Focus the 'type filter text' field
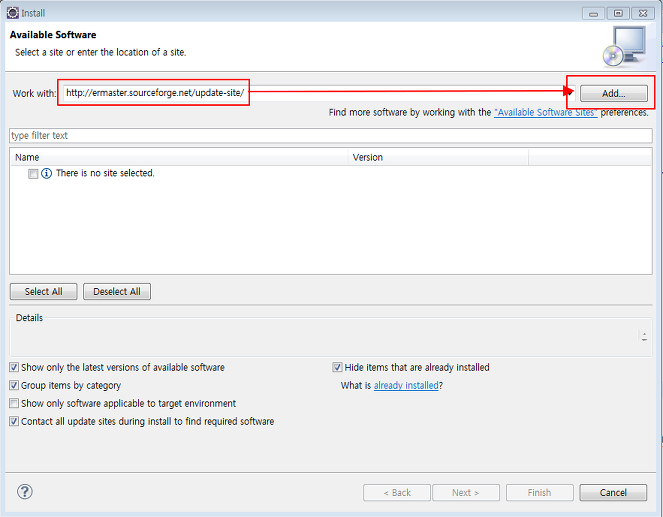This screenshot has width=663, height=517. 331,136
